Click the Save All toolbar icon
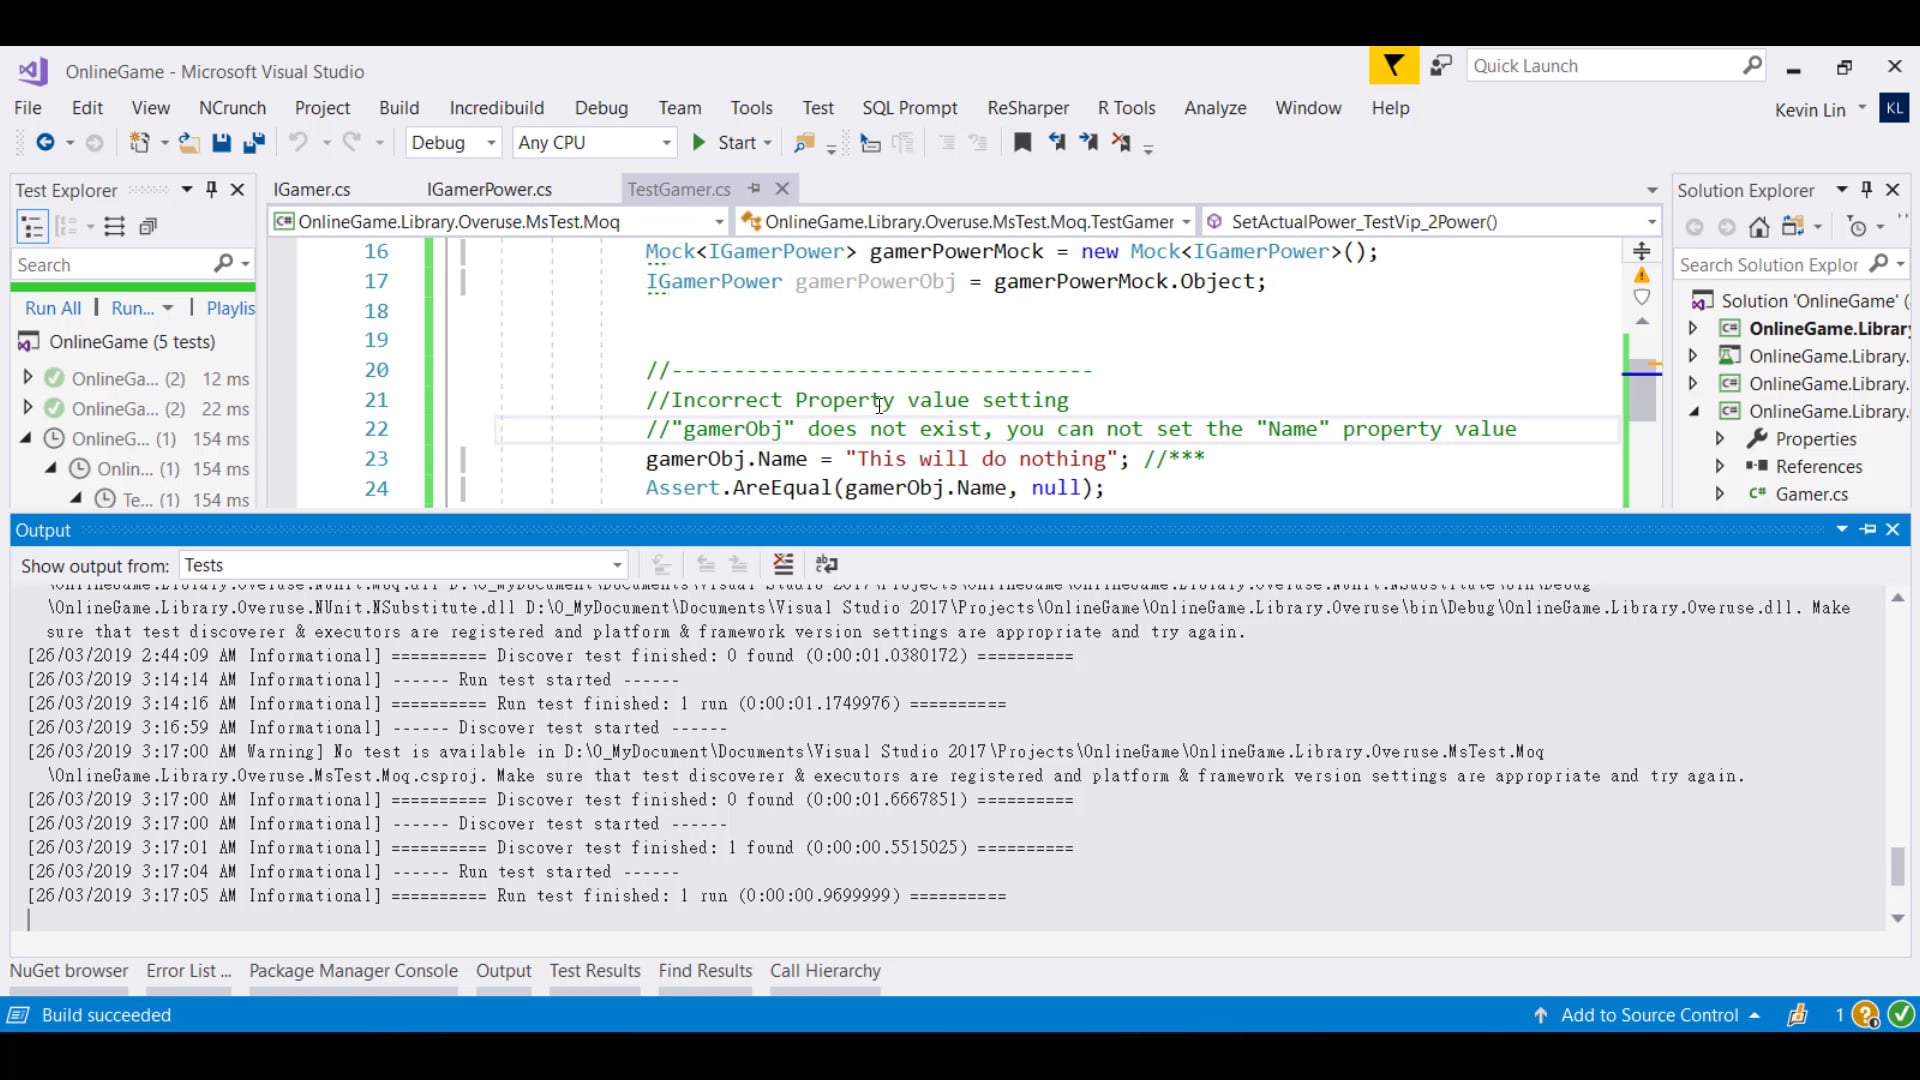Screen dimensions: 1920x1080 click(254, 143)
